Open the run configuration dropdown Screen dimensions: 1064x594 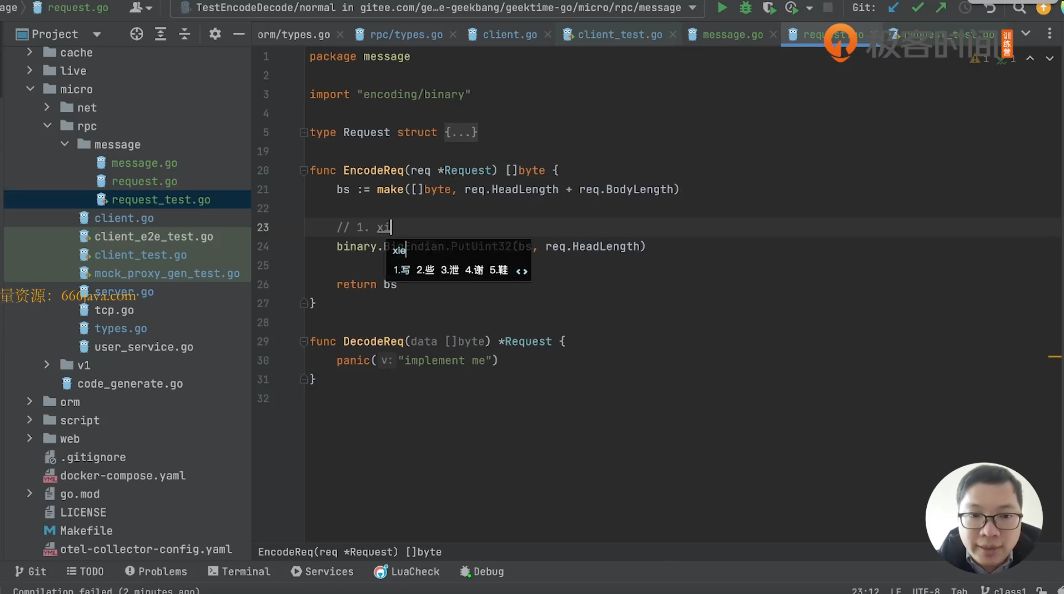point(692,8)
